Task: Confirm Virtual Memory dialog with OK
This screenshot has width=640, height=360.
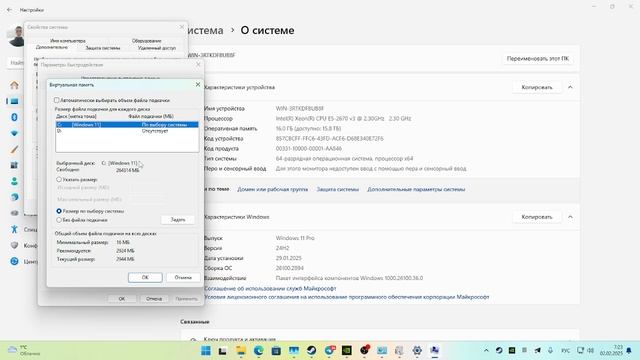Action: tap(145, 278)
